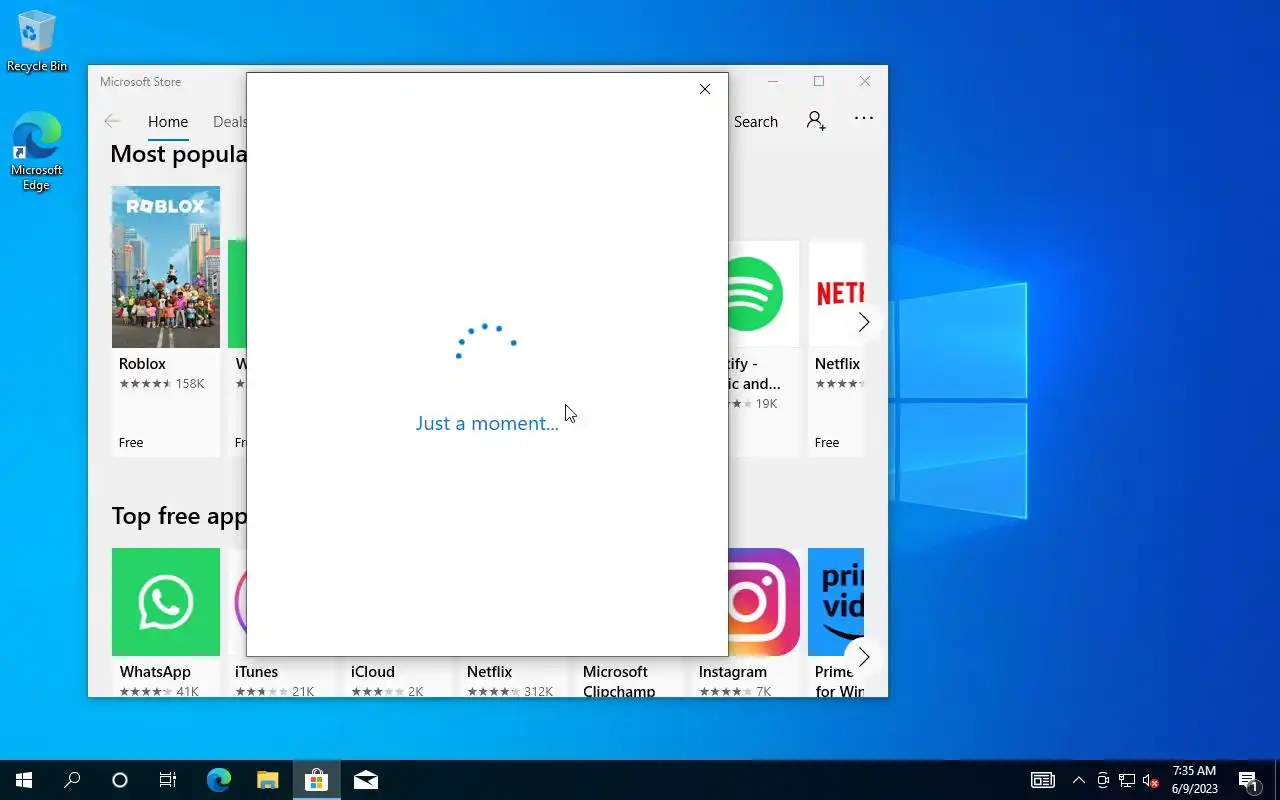Open the Roblox app thumbnail
This screenshot has height=800, width=1280.
tap(166, 267)
